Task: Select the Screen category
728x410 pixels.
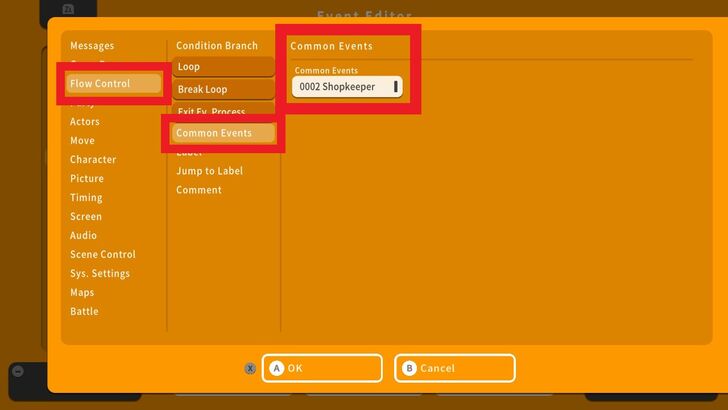Action: 86,217
